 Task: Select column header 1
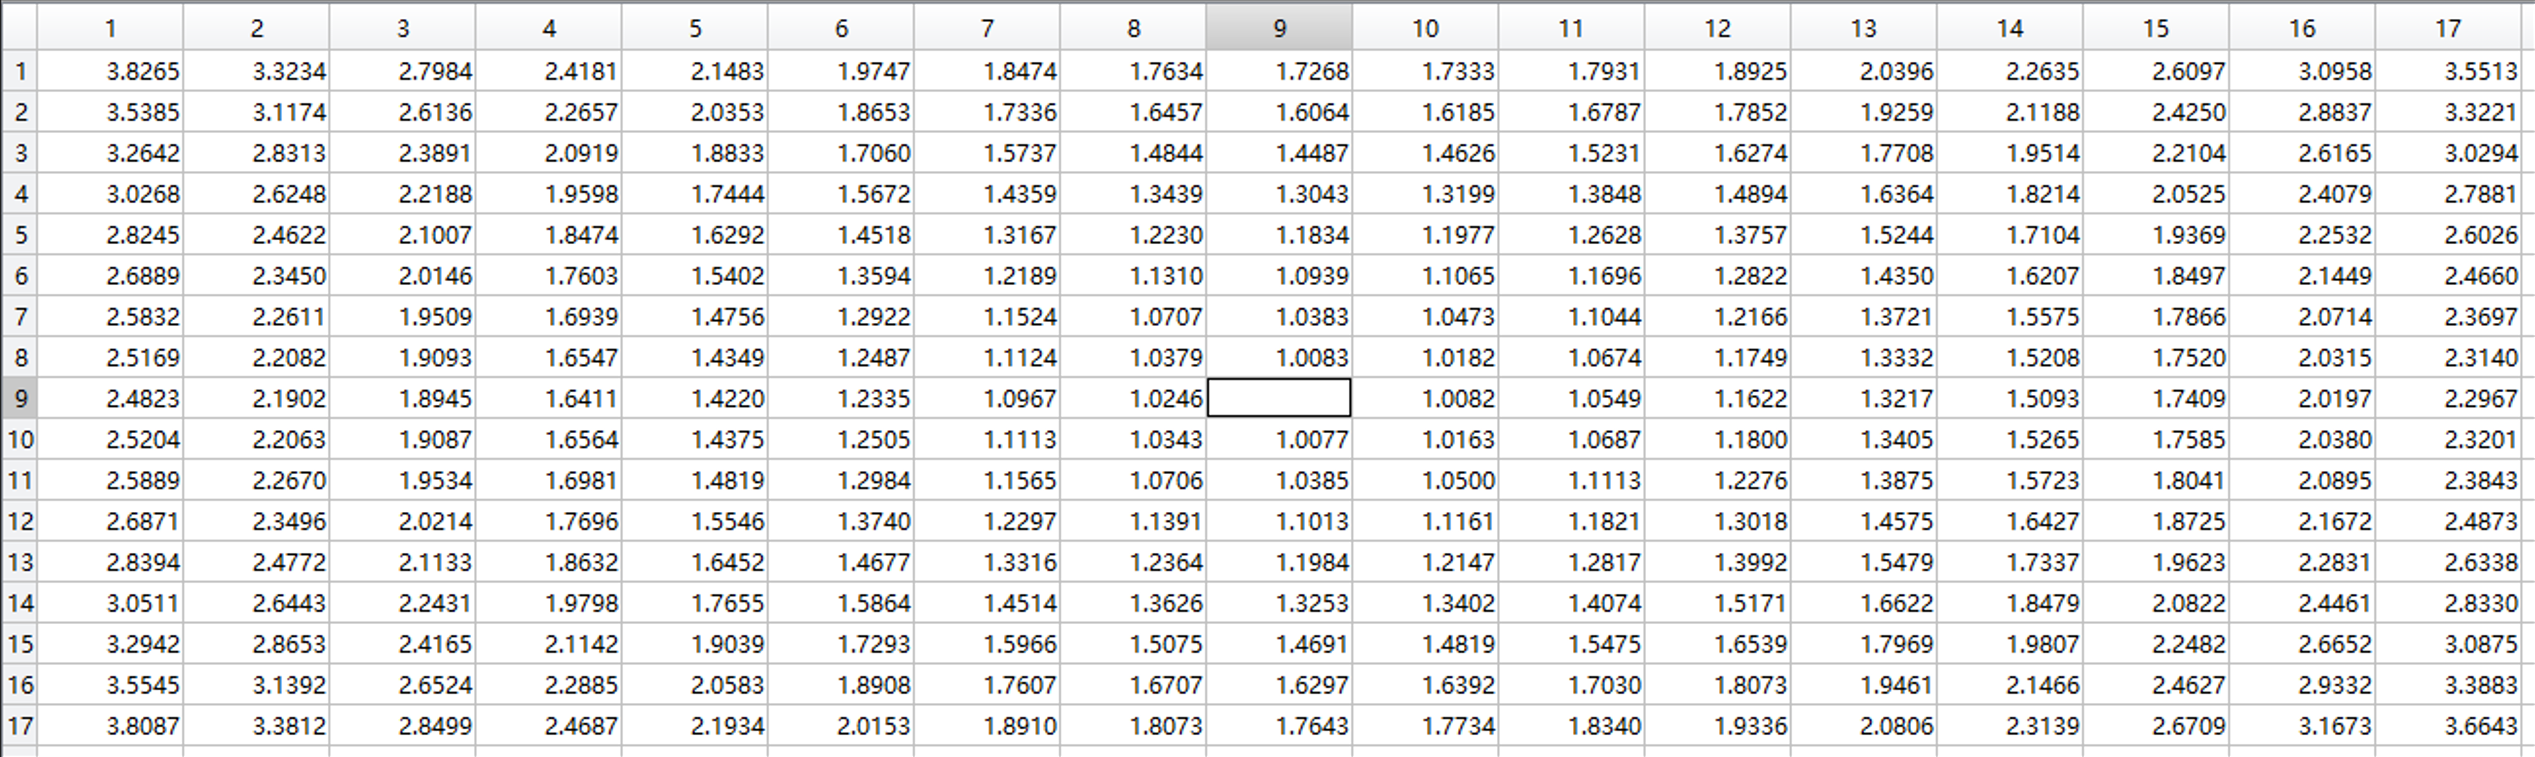click(x=110, y=28)
